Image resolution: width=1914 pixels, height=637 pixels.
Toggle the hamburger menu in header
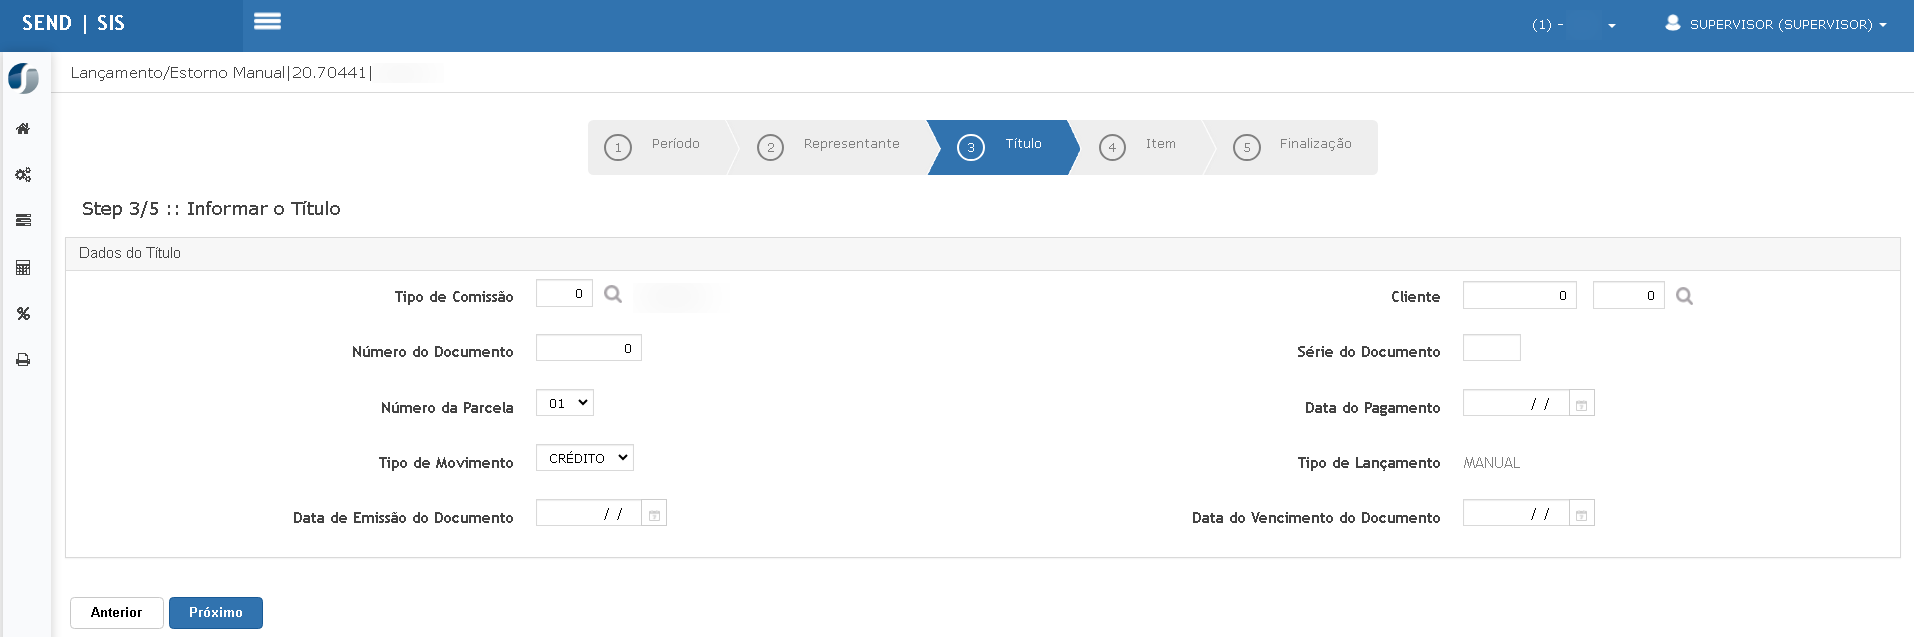click(267, 21)
